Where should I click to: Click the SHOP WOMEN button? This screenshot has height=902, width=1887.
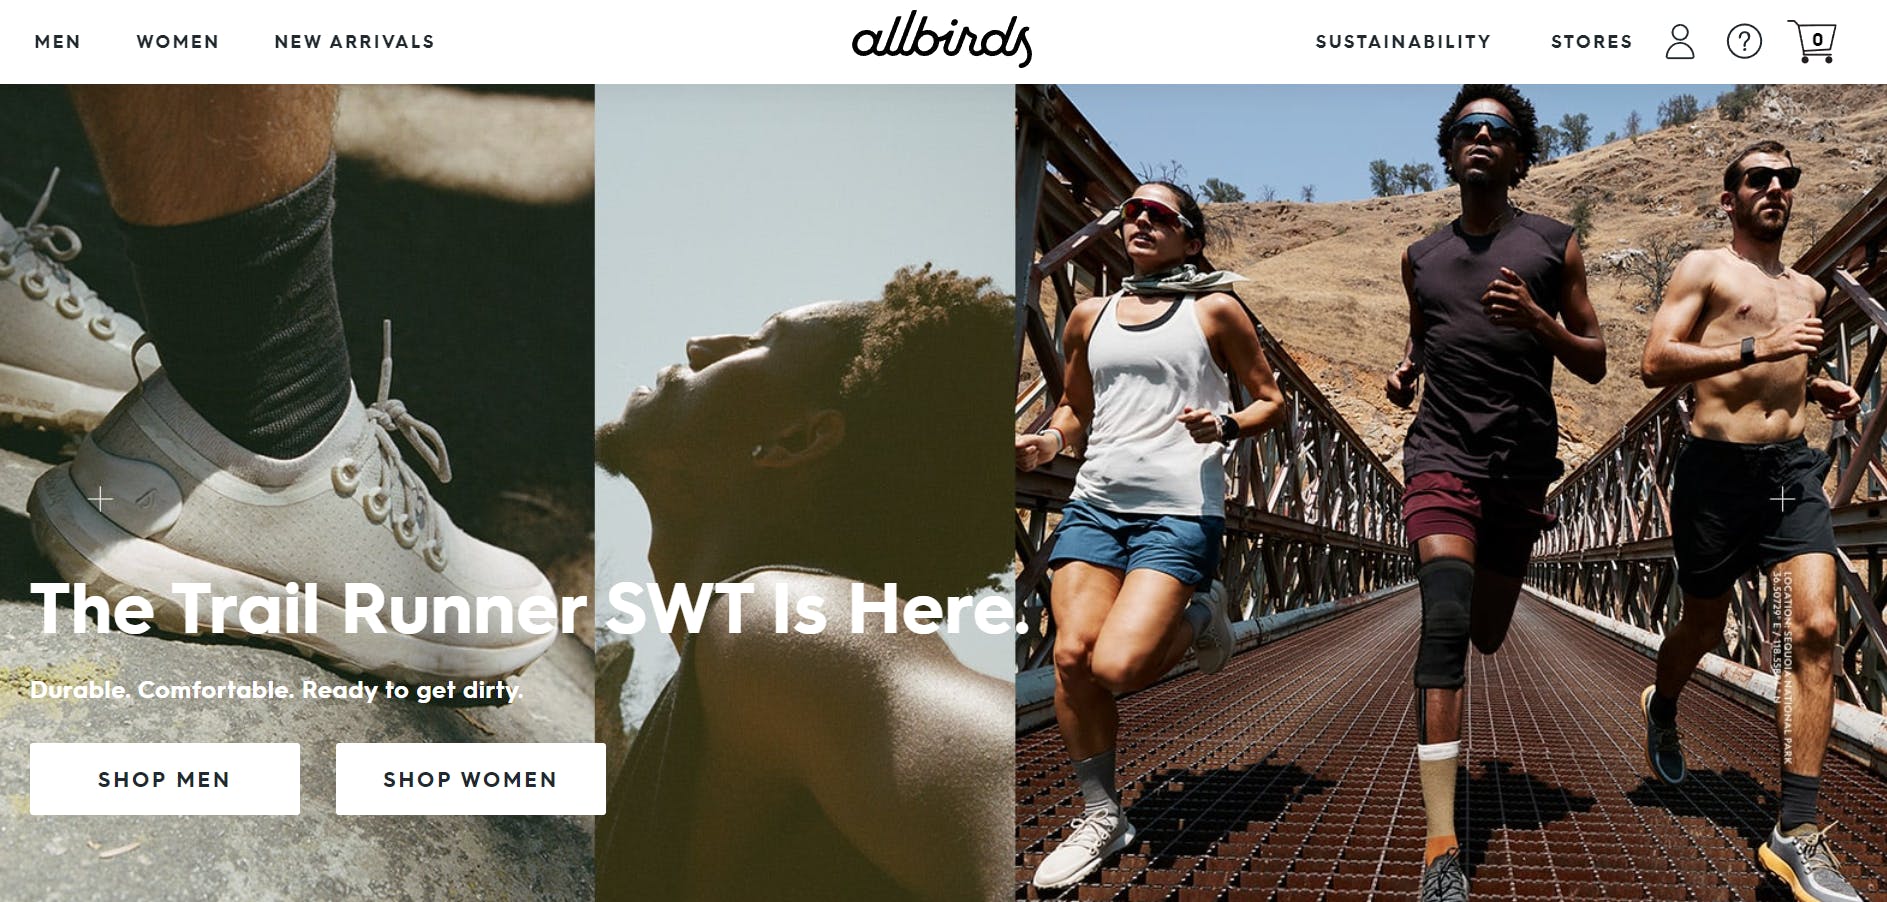point(471,779)
